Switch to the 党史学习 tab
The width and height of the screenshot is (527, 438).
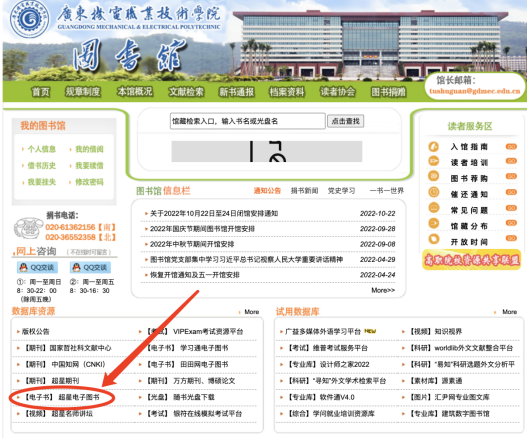[x=341, y=191]
